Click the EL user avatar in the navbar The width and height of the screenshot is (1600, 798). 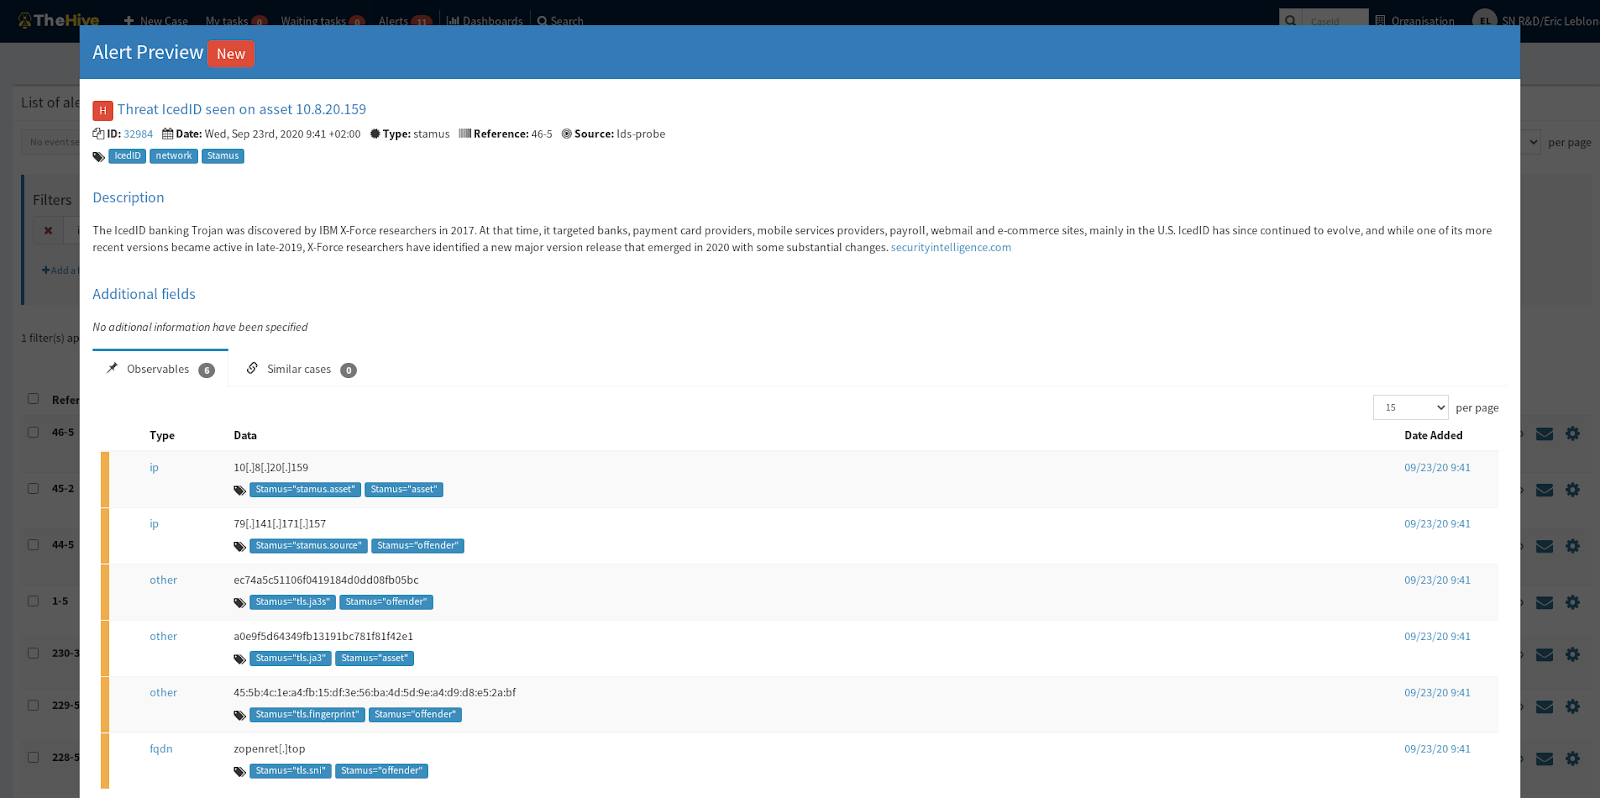[x=1484, y=21]
